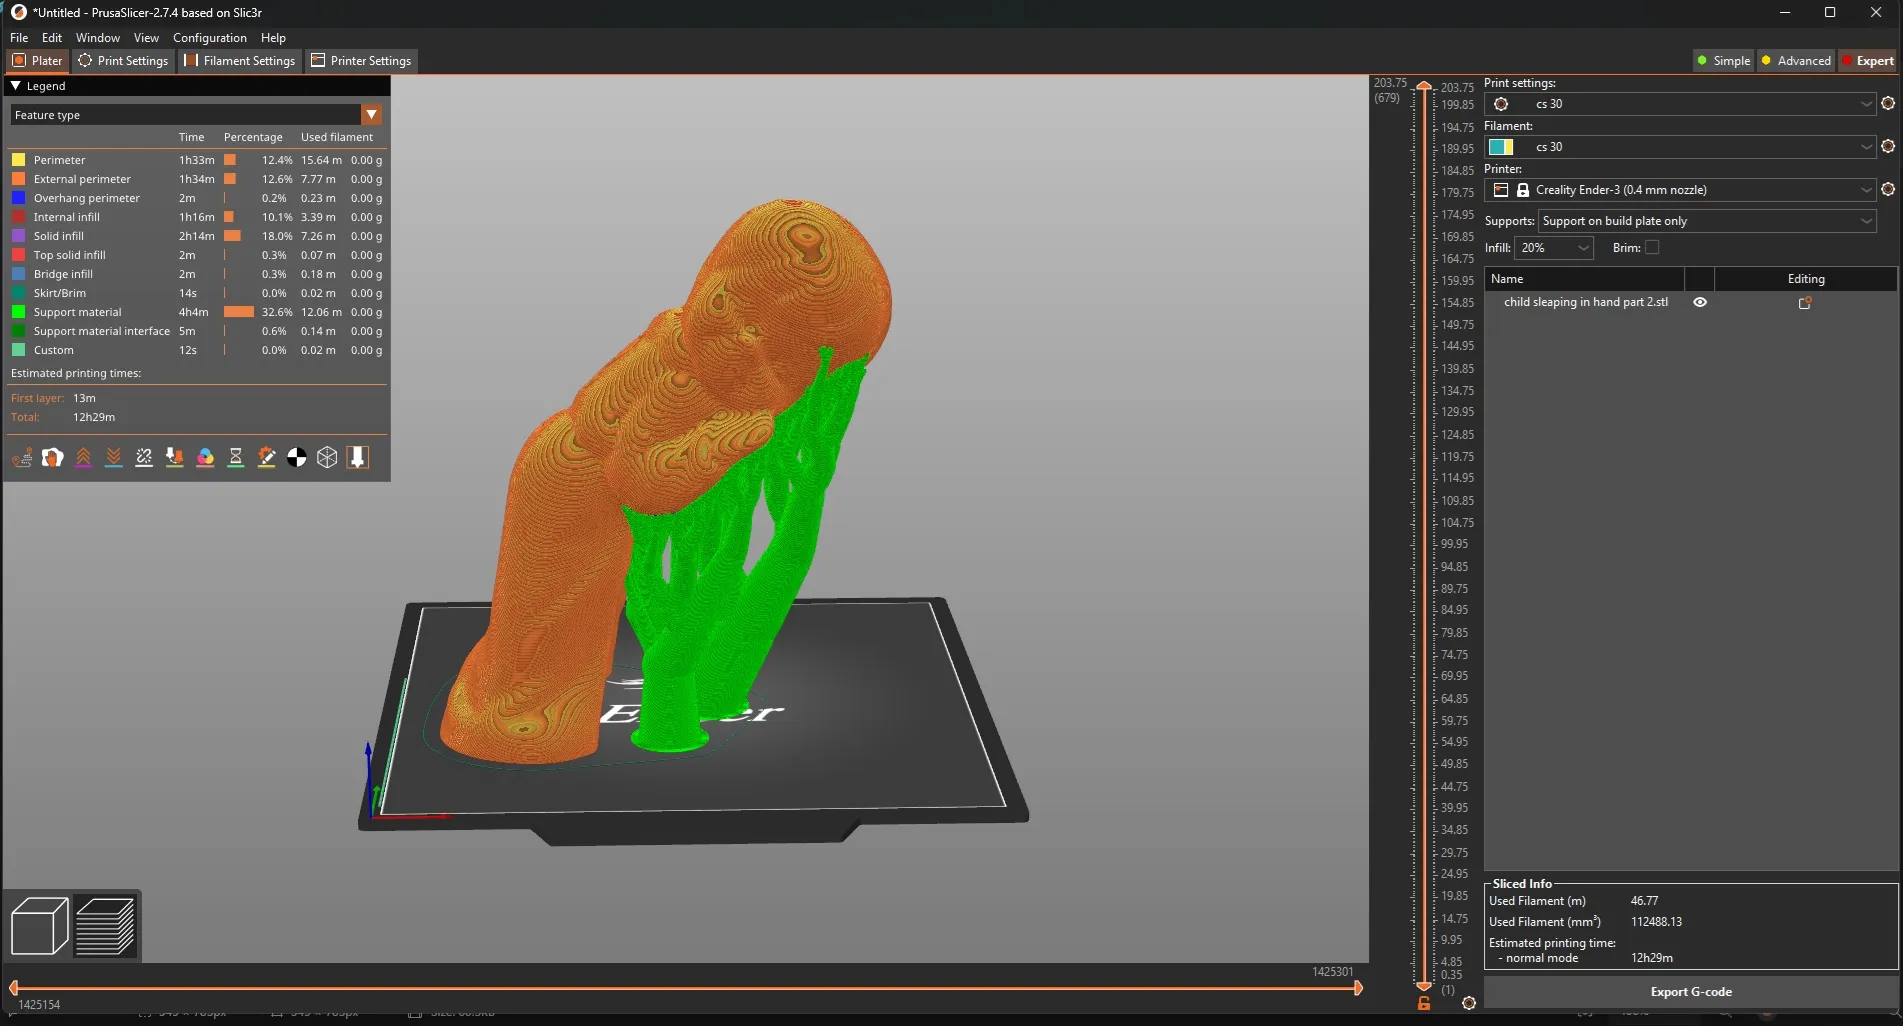The width and height of the screenshot is (1903, 1026).
Task: Select Expert mode
Action: (1868, 61)
